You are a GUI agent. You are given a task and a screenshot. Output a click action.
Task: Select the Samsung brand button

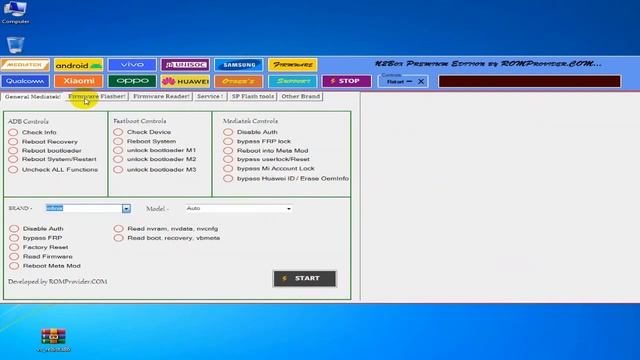[x=239, y=65]
